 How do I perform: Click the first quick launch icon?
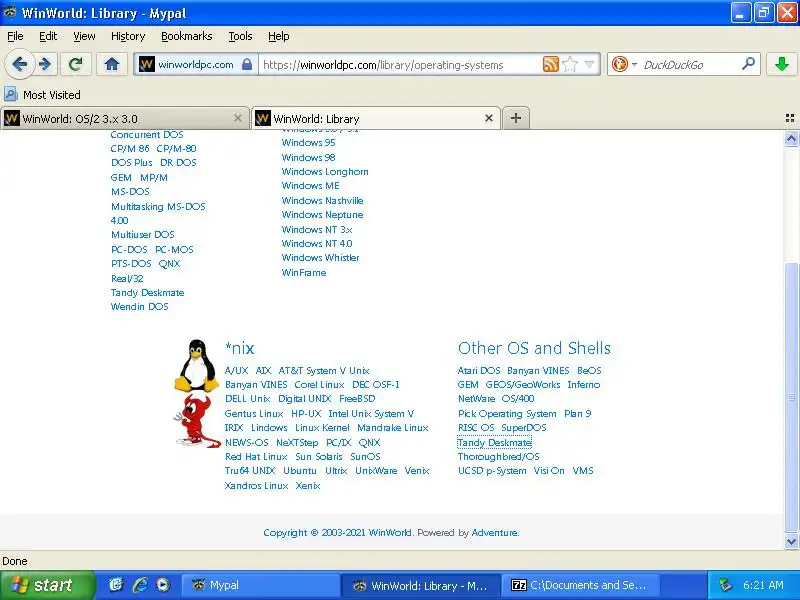(116, 585)
